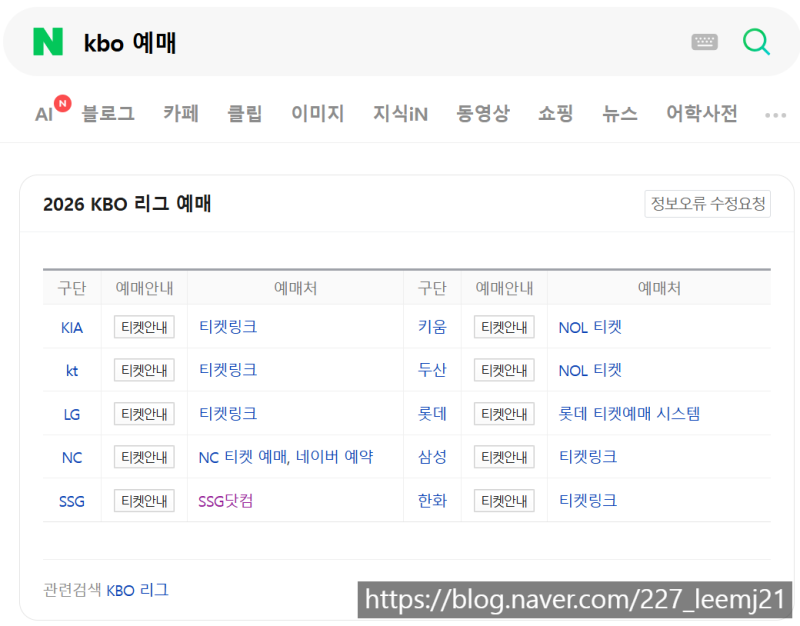Switch to the 클립 tab
The width and height of the screenshot is (800, 626).
pyautogui.click(x=244, y=113)
